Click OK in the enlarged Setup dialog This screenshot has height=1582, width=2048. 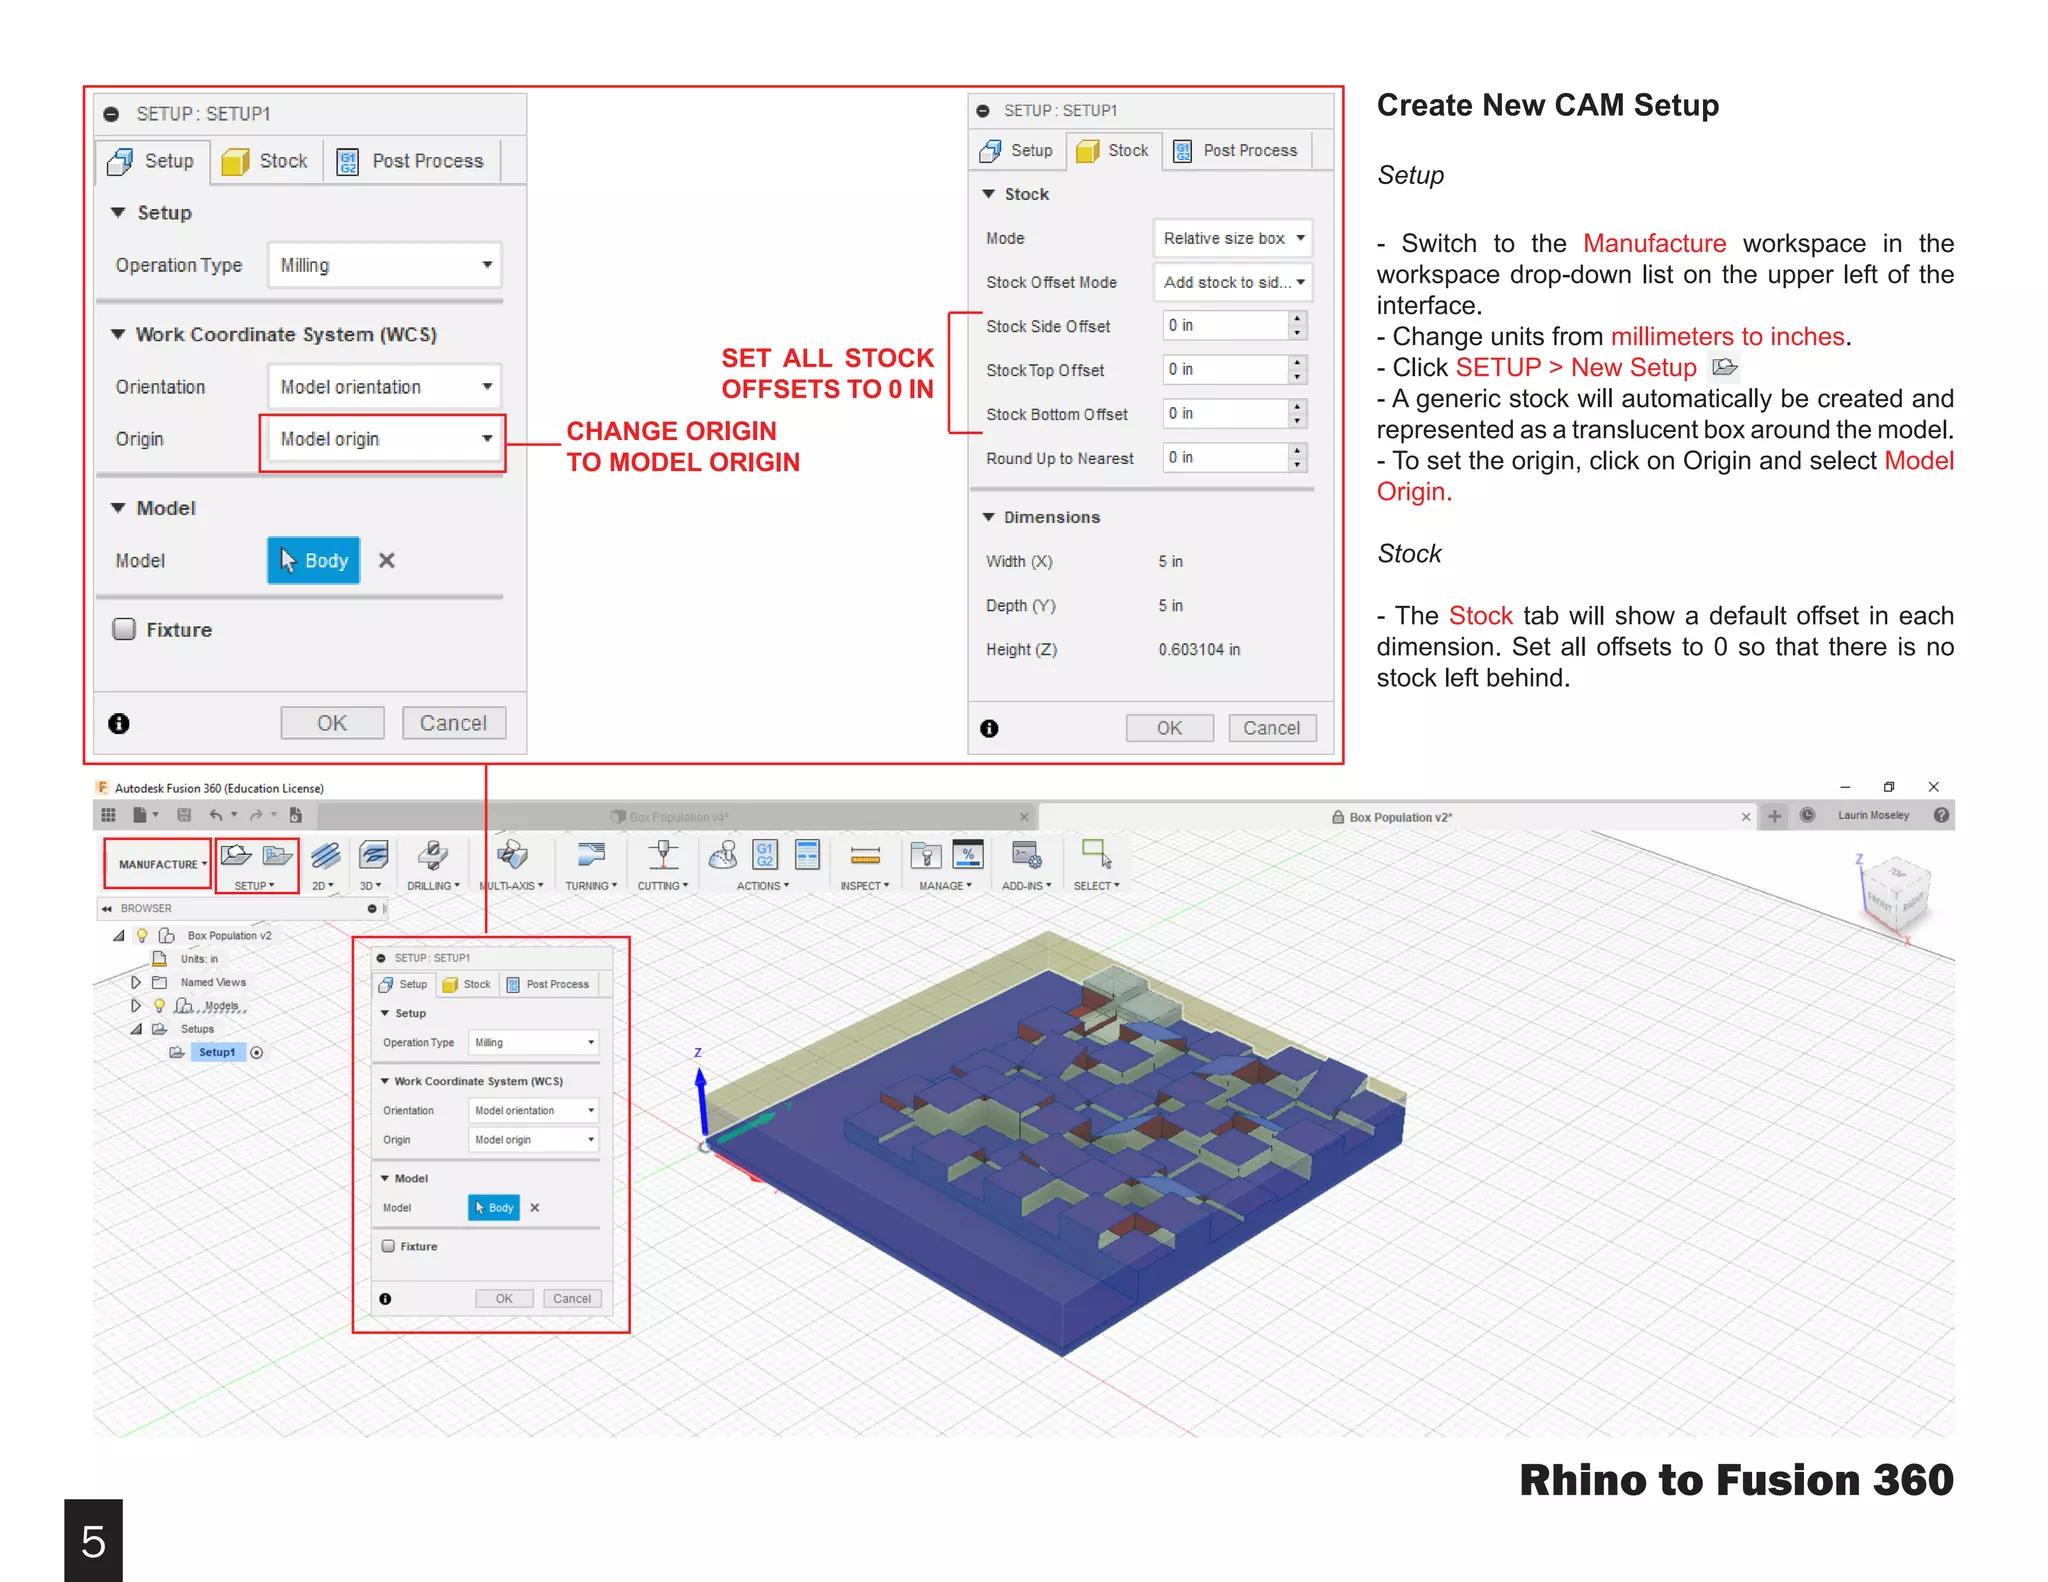point(332,723)
